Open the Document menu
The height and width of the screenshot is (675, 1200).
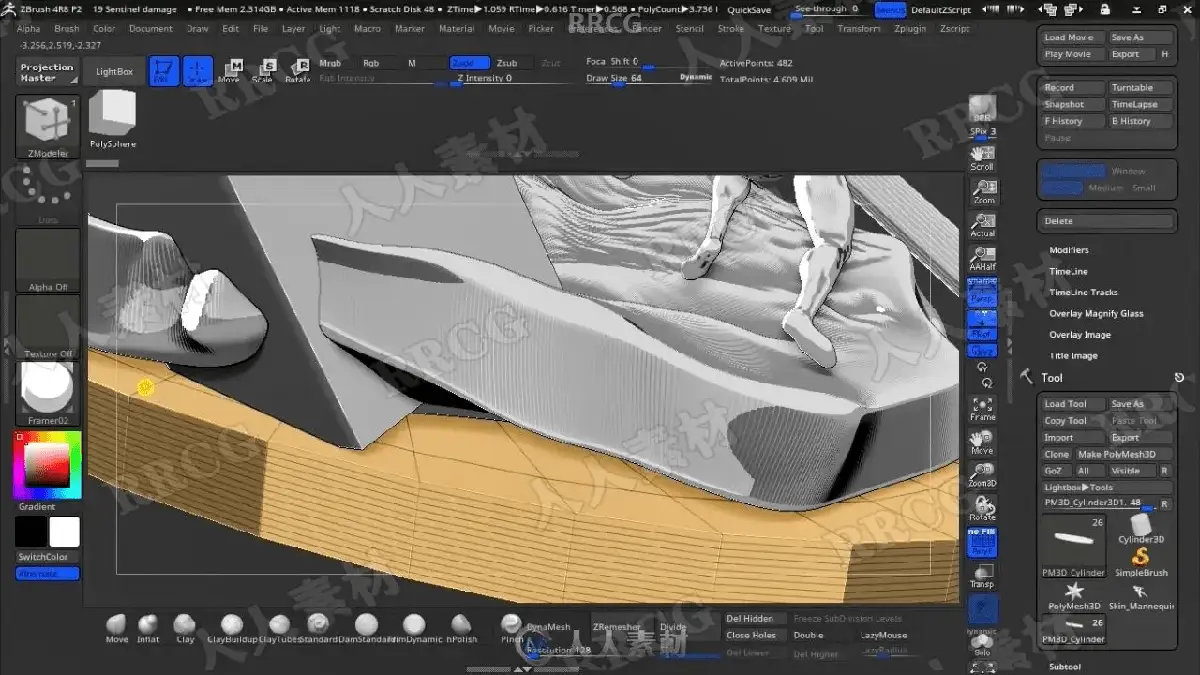151,29
